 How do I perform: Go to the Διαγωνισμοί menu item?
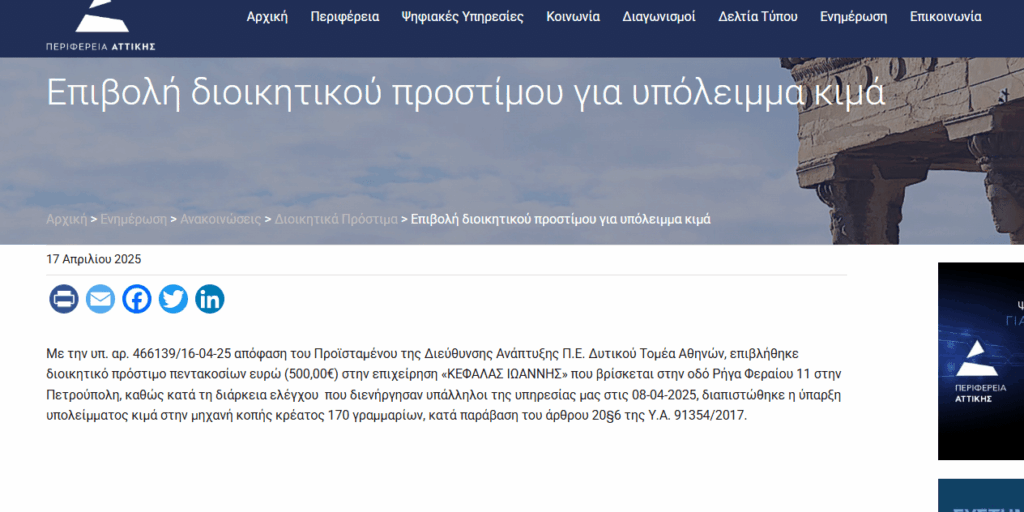point(659,17)
